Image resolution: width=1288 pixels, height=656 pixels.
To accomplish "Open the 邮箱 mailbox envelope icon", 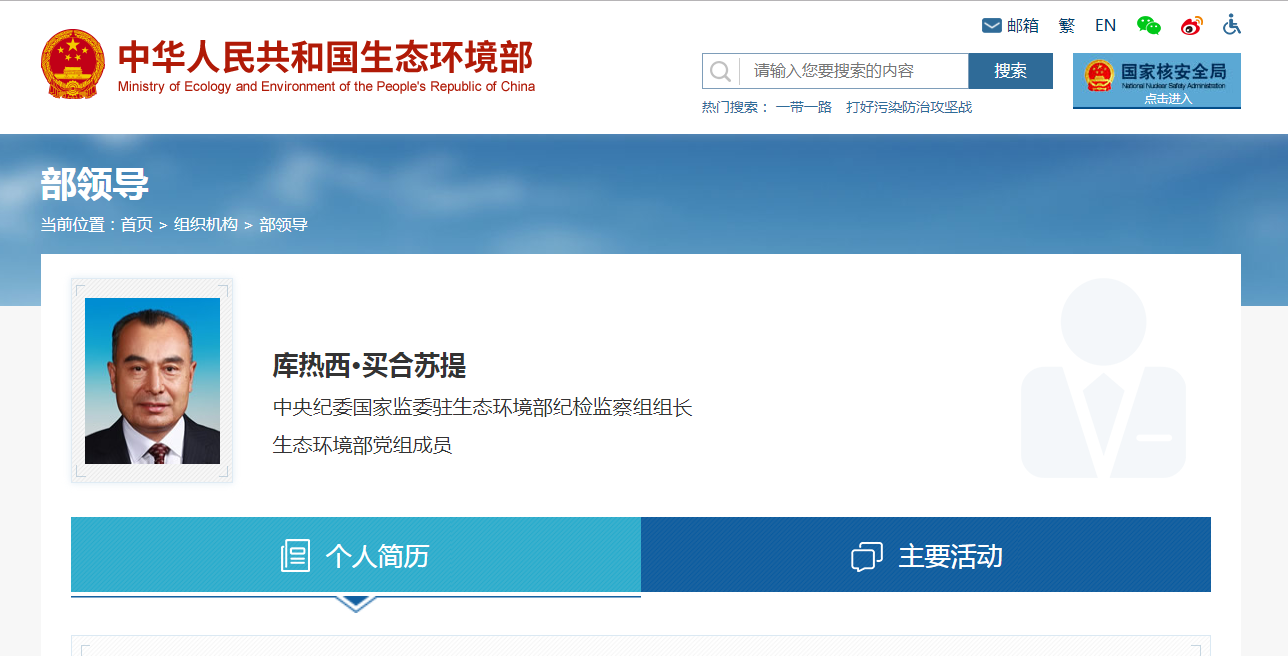I will [x=992, y=25].
